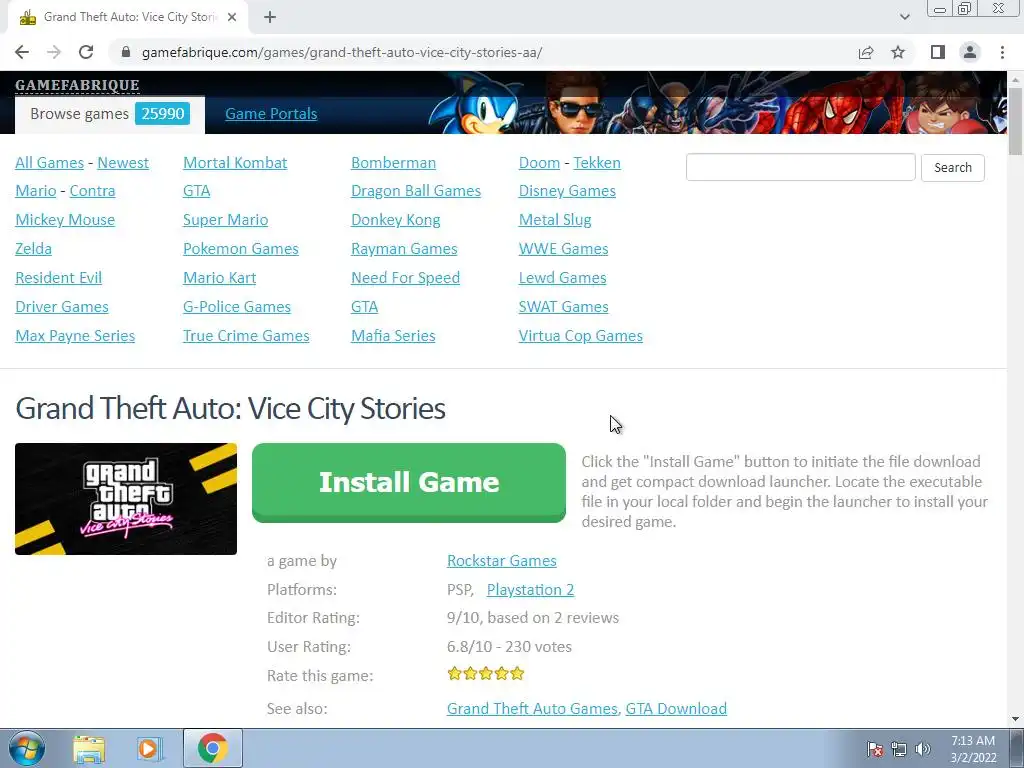Bookmark this page with star icon
This screenshot has width=1024, height=768.
tap(898, 52)
